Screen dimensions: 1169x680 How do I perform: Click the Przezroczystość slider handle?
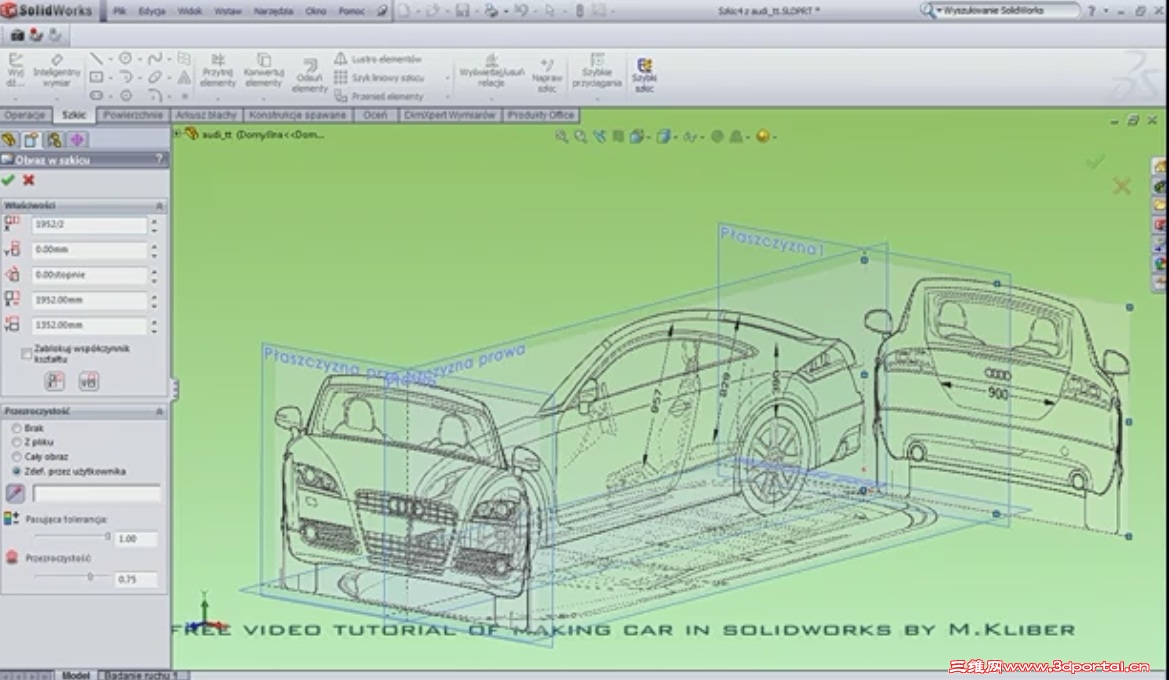[x=90, y=576]
